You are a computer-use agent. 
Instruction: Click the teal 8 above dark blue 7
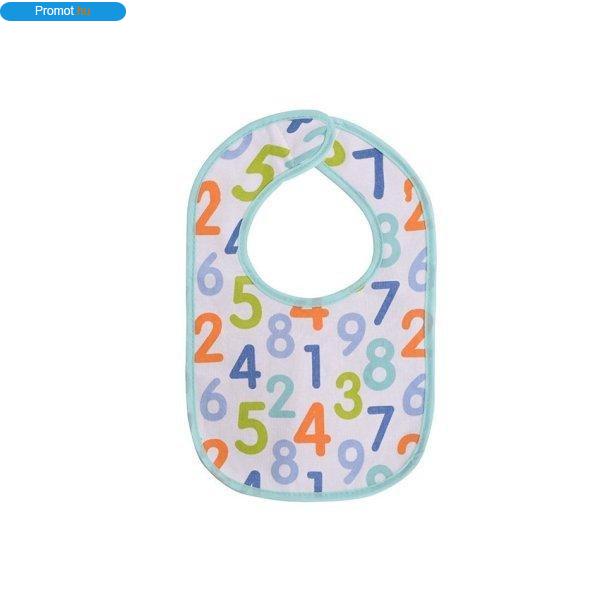(x=379, y=364)
